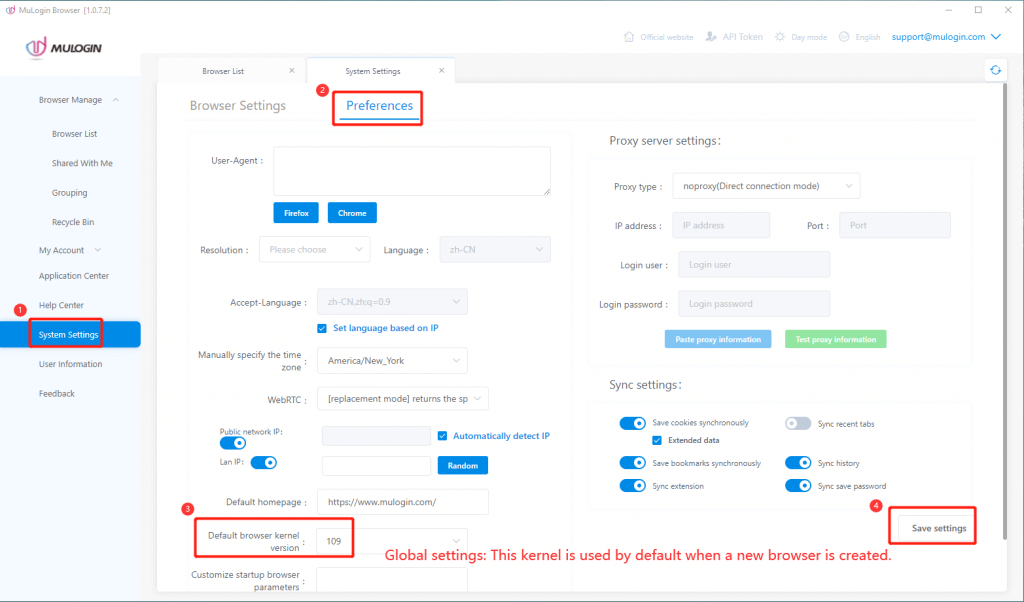1024x602 pixels.
Task: Click the Login user field
Action: pyautogui.click(x=754, y=264)
